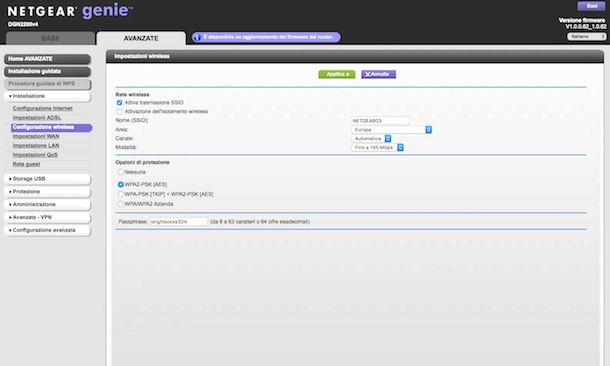Select WPA/WPA2 Azienda radio button
This screenshot has height=366, width=610.
coord(121,204)
